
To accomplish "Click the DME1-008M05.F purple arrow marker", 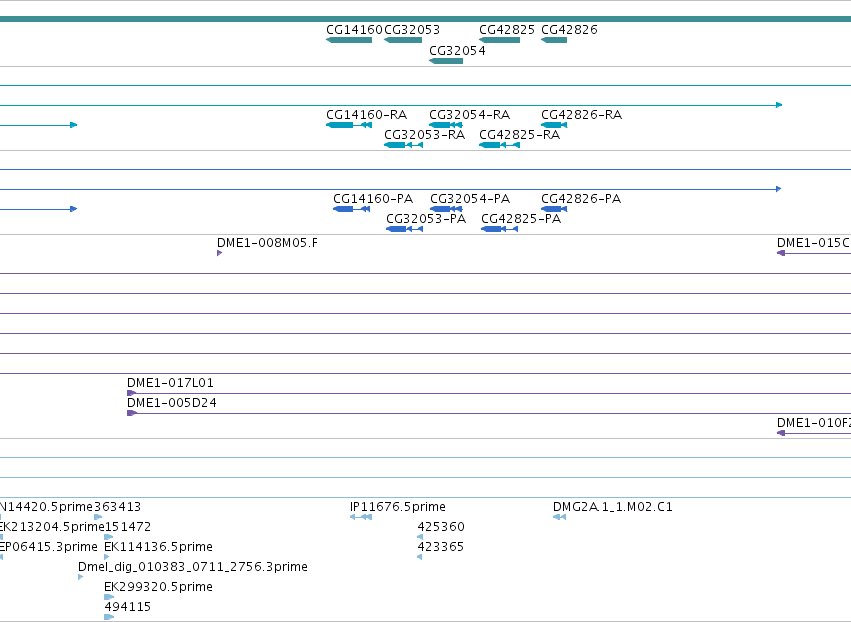I will point(219,253).
